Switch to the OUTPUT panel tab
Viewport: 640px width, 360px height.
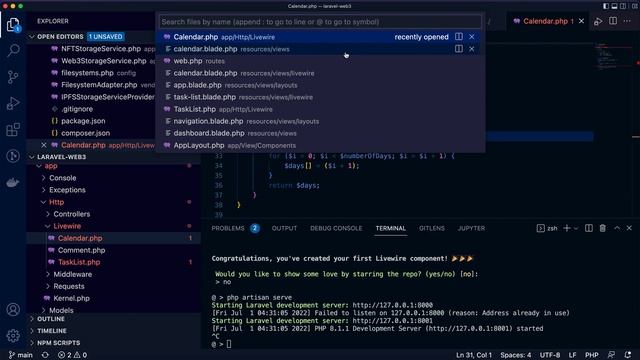pos(284,228)
